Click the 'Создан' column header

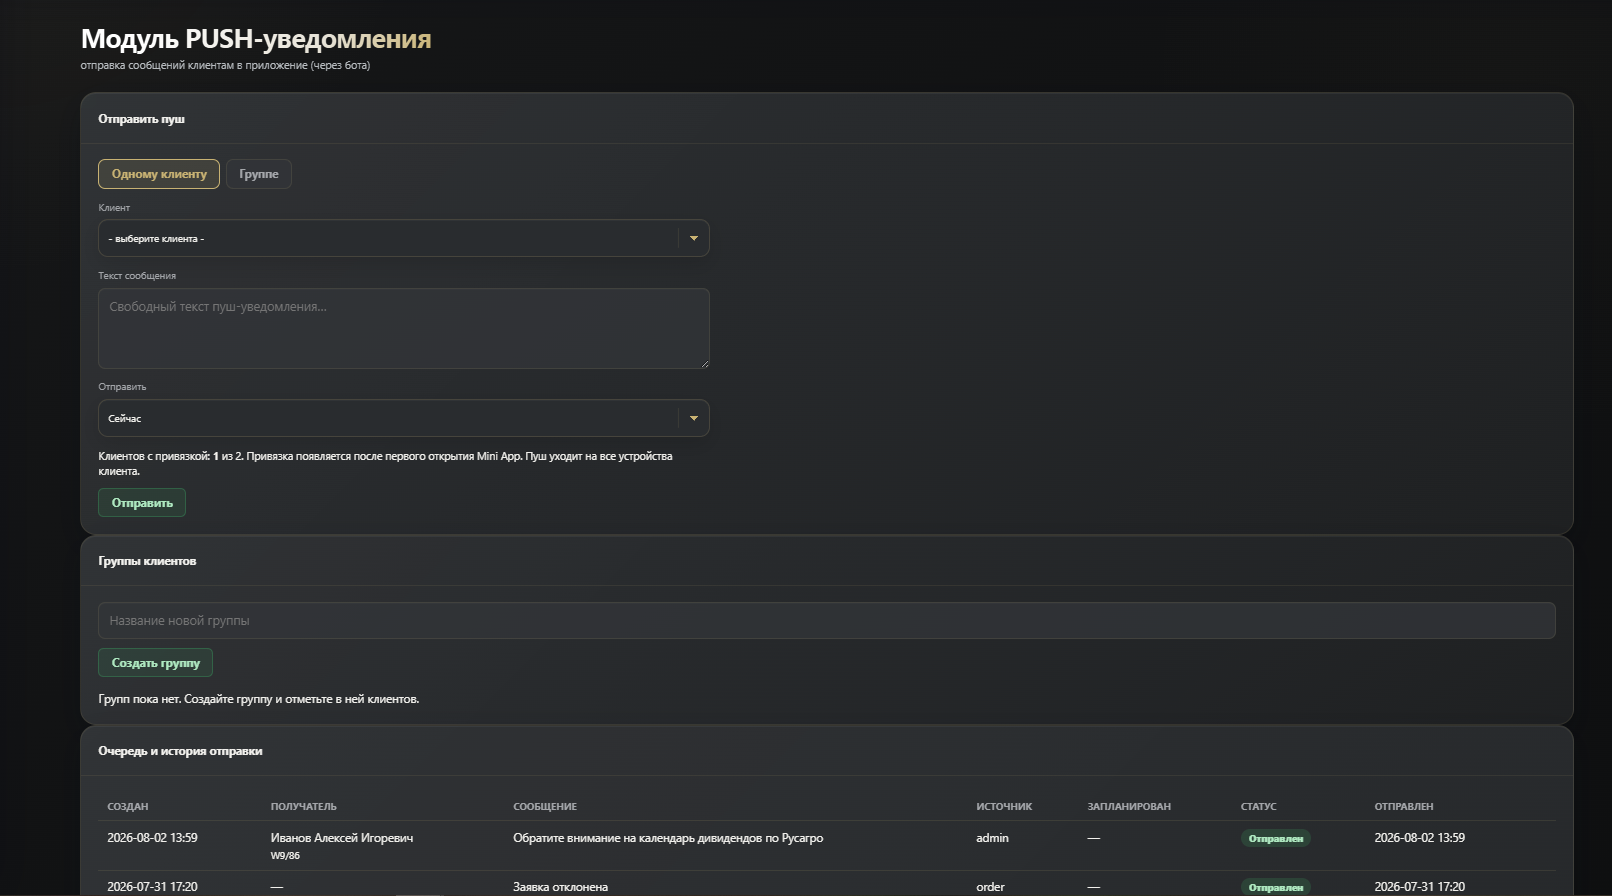click(x=128, y=806)
